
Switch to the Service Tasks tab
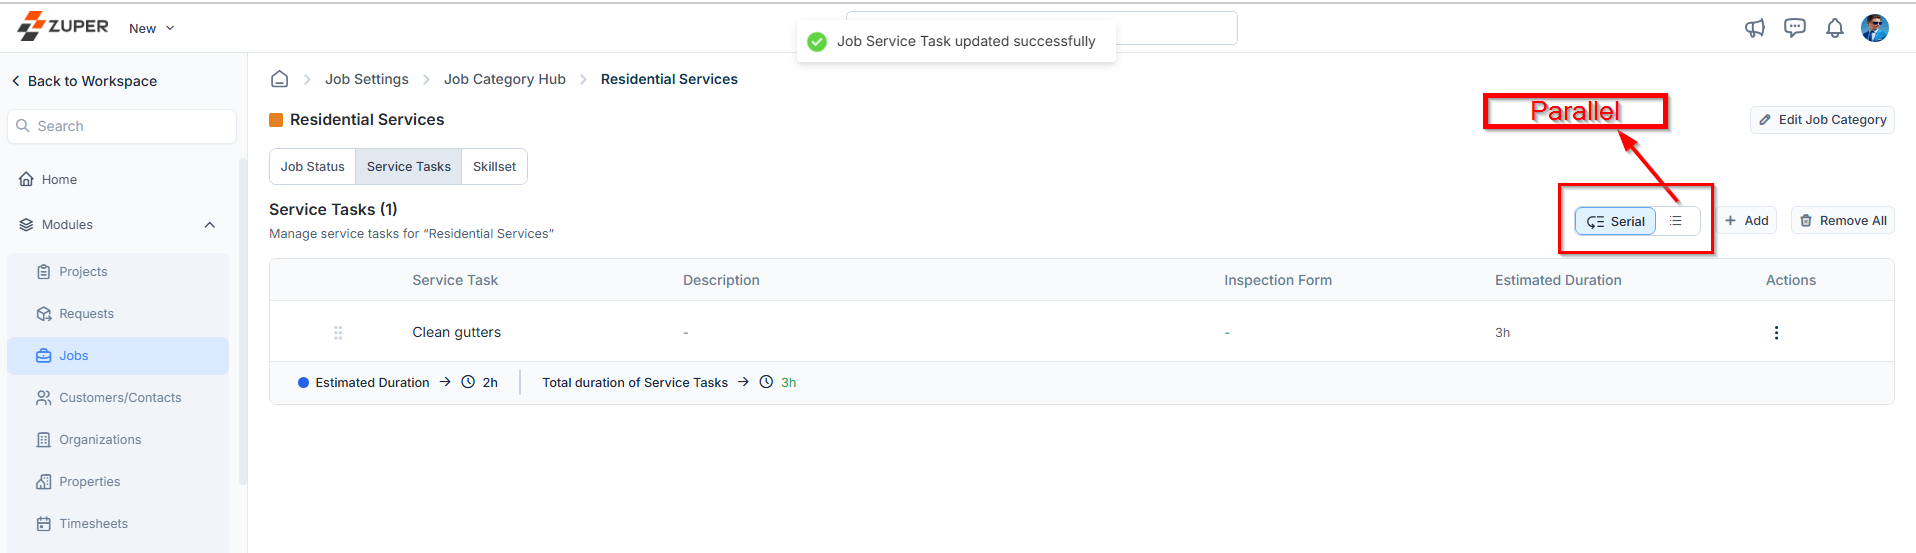(x=408, y=167)
